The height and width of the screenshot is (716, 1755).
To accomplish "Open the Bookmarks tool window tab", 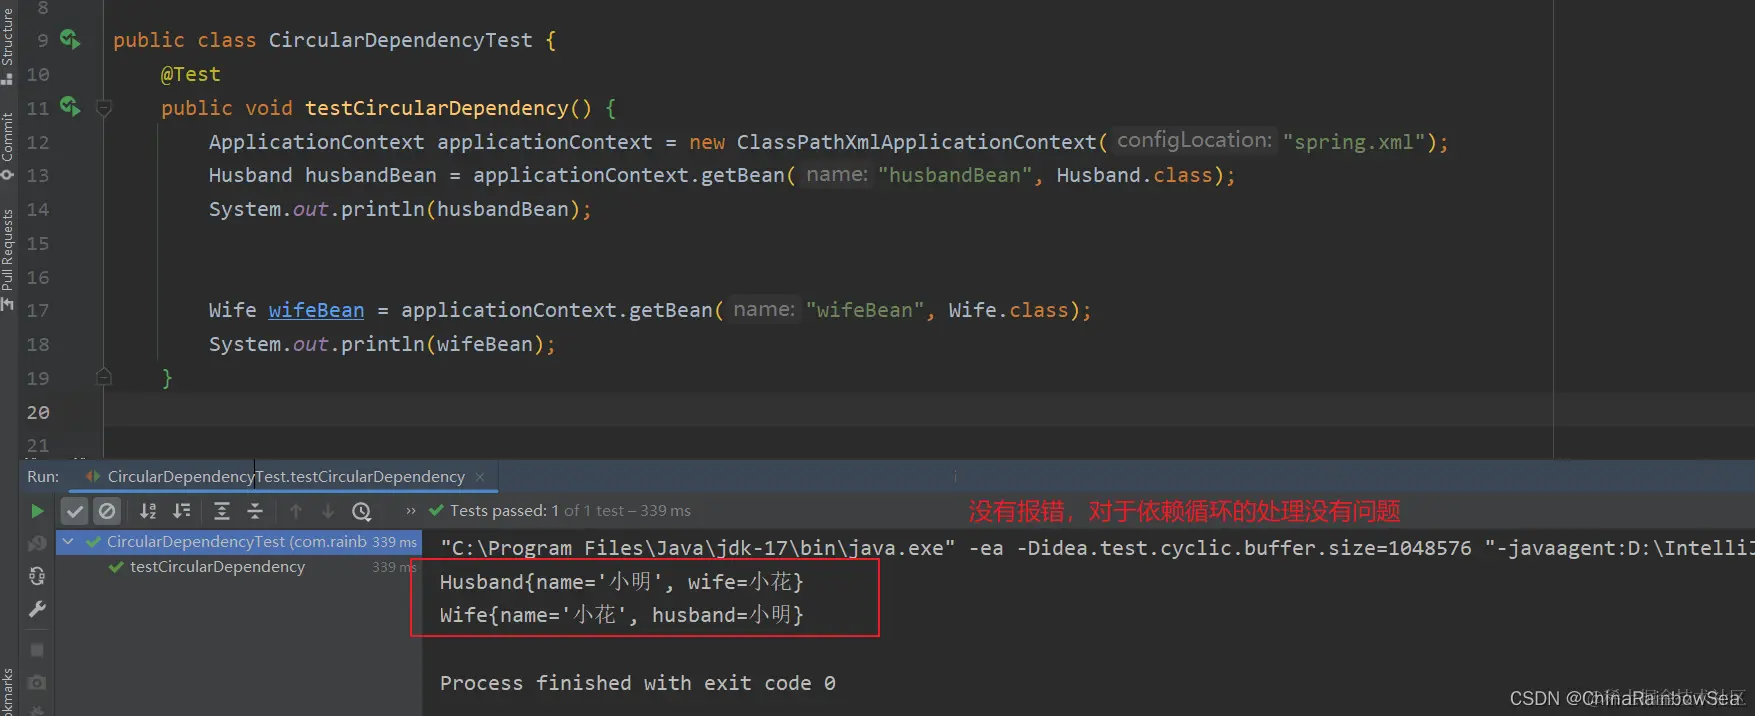I will 8,690.
